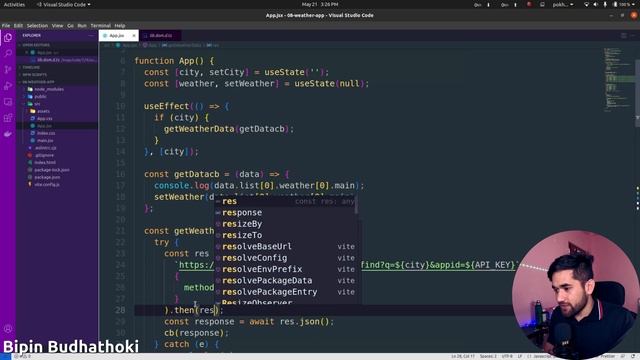The height and width of the screenshot is (360, 640).
Task: Click the volume icon in system tray
Action: (x=596, y=4)
